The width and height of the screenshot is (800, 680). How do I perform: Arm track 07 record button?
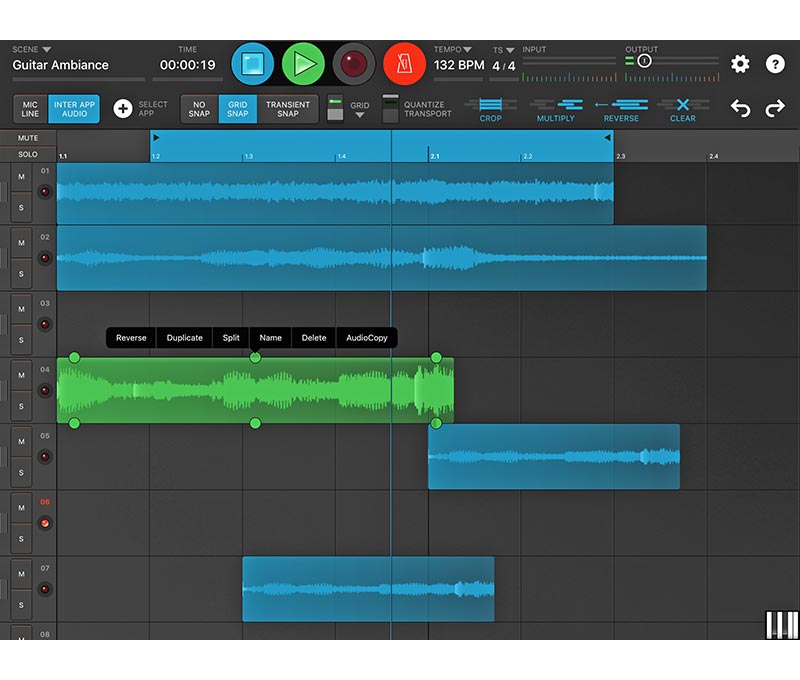(x=45, y=590)
